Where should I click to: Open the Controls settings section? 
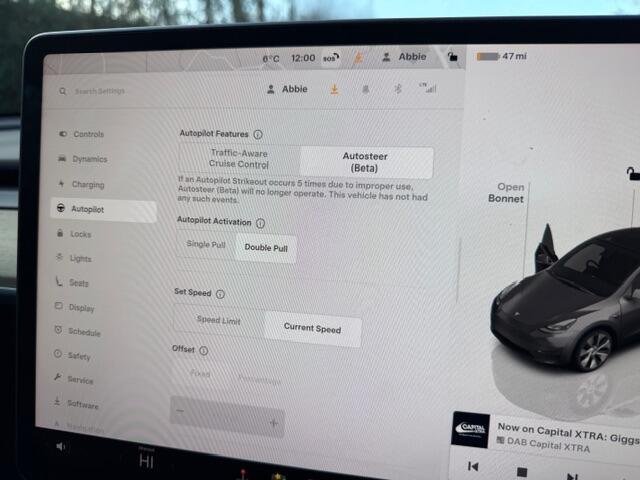[88, 134]
